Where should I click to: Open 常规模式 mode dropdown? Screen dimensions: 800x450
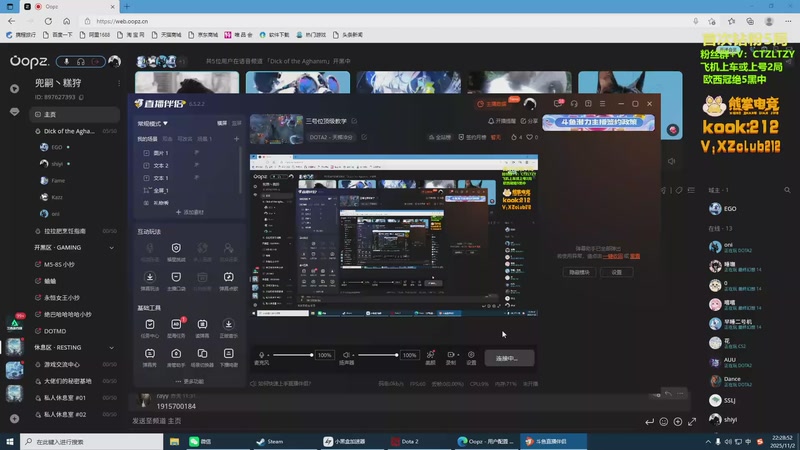coord(153,123)
